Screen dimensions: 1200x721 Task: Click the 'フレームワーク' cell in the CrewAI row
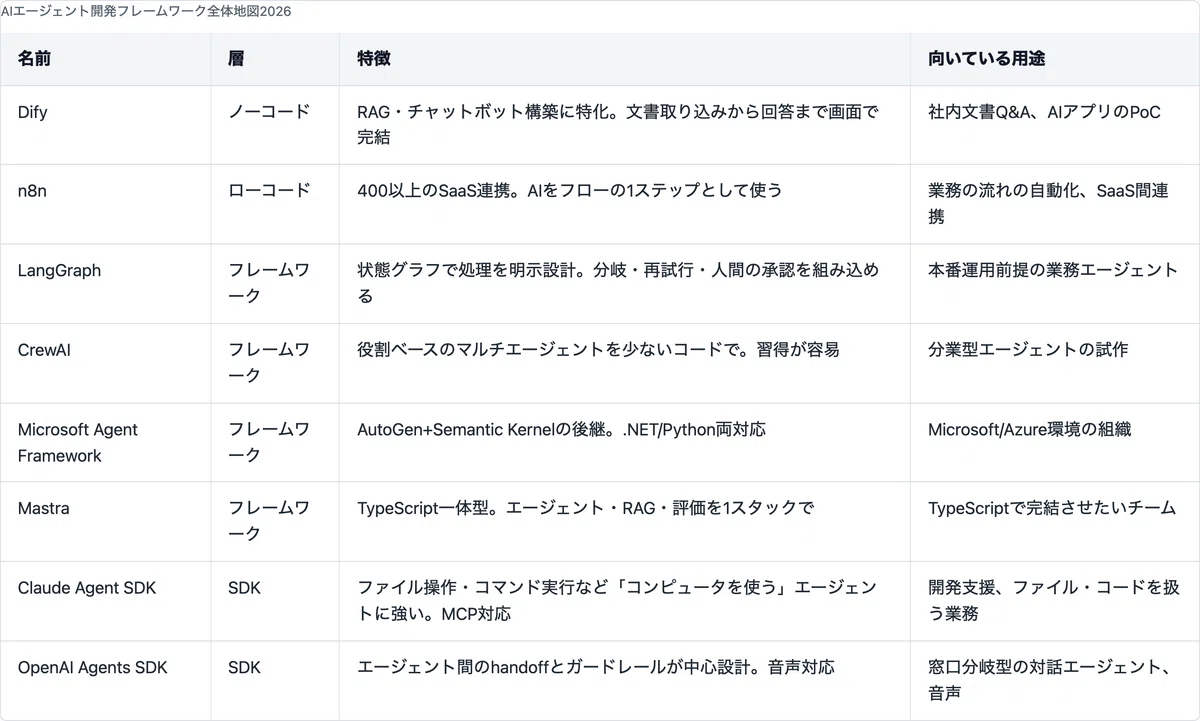(274, 363)
